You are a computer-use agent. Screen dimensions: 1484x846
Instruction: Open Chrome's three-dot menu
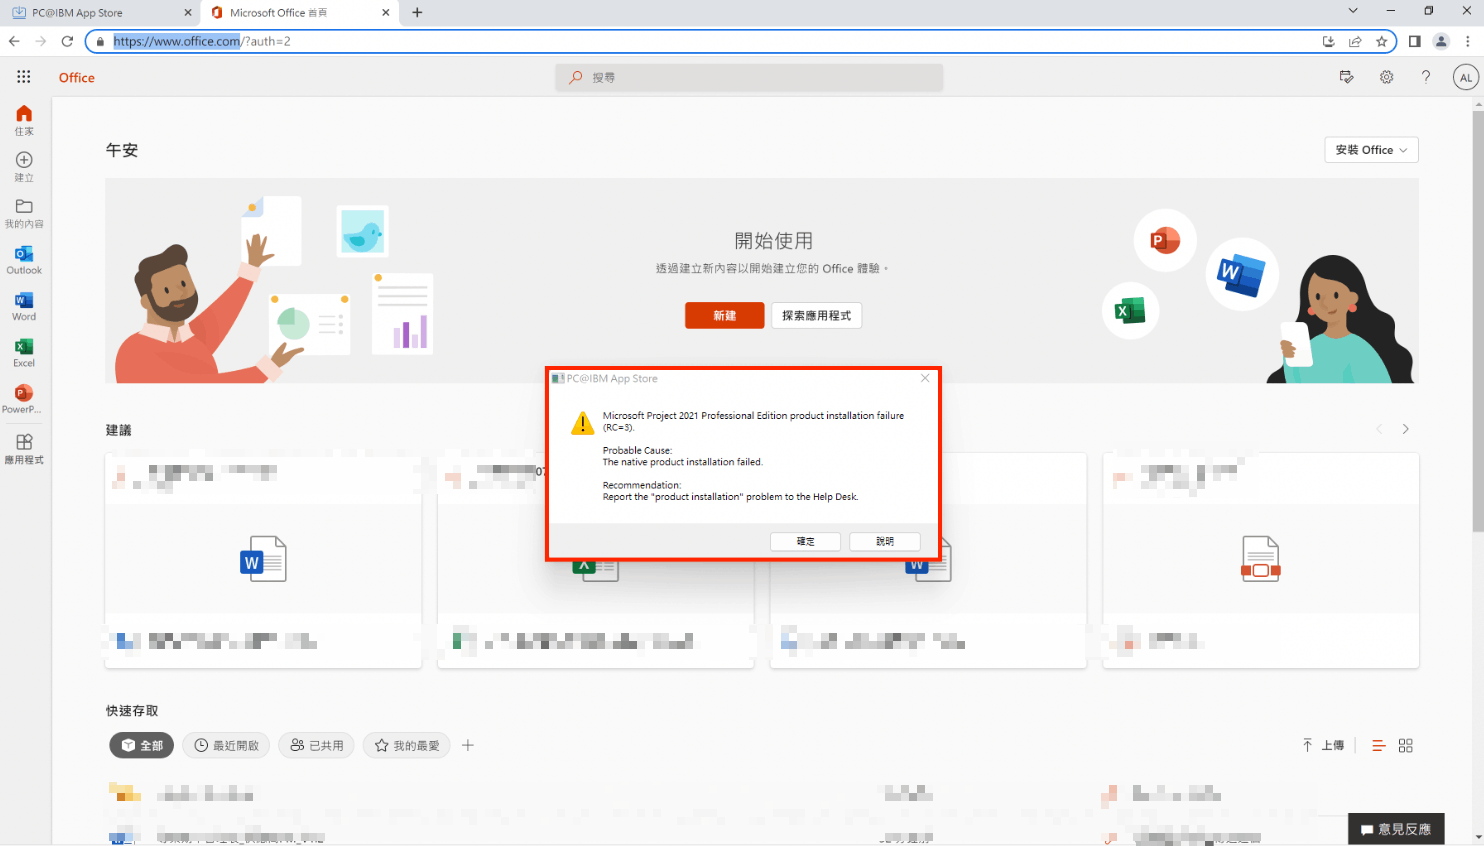1468,41
